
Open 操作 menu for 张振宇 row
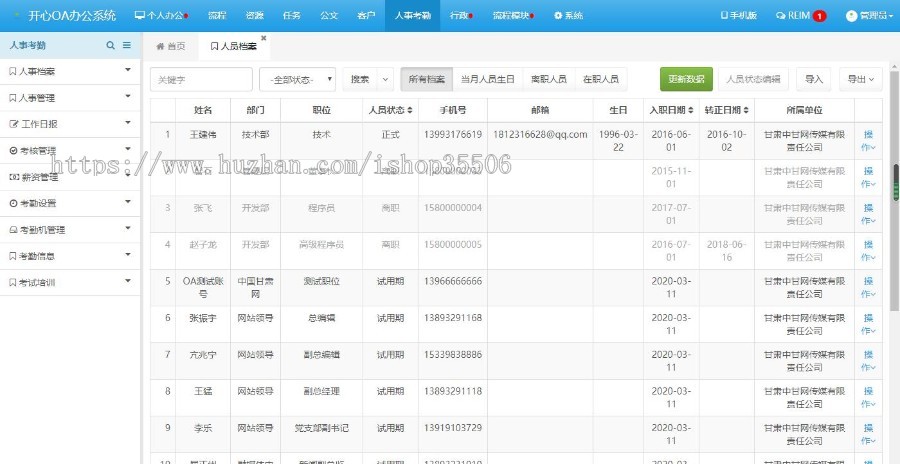pyautogui.click(x=868, y=324)
